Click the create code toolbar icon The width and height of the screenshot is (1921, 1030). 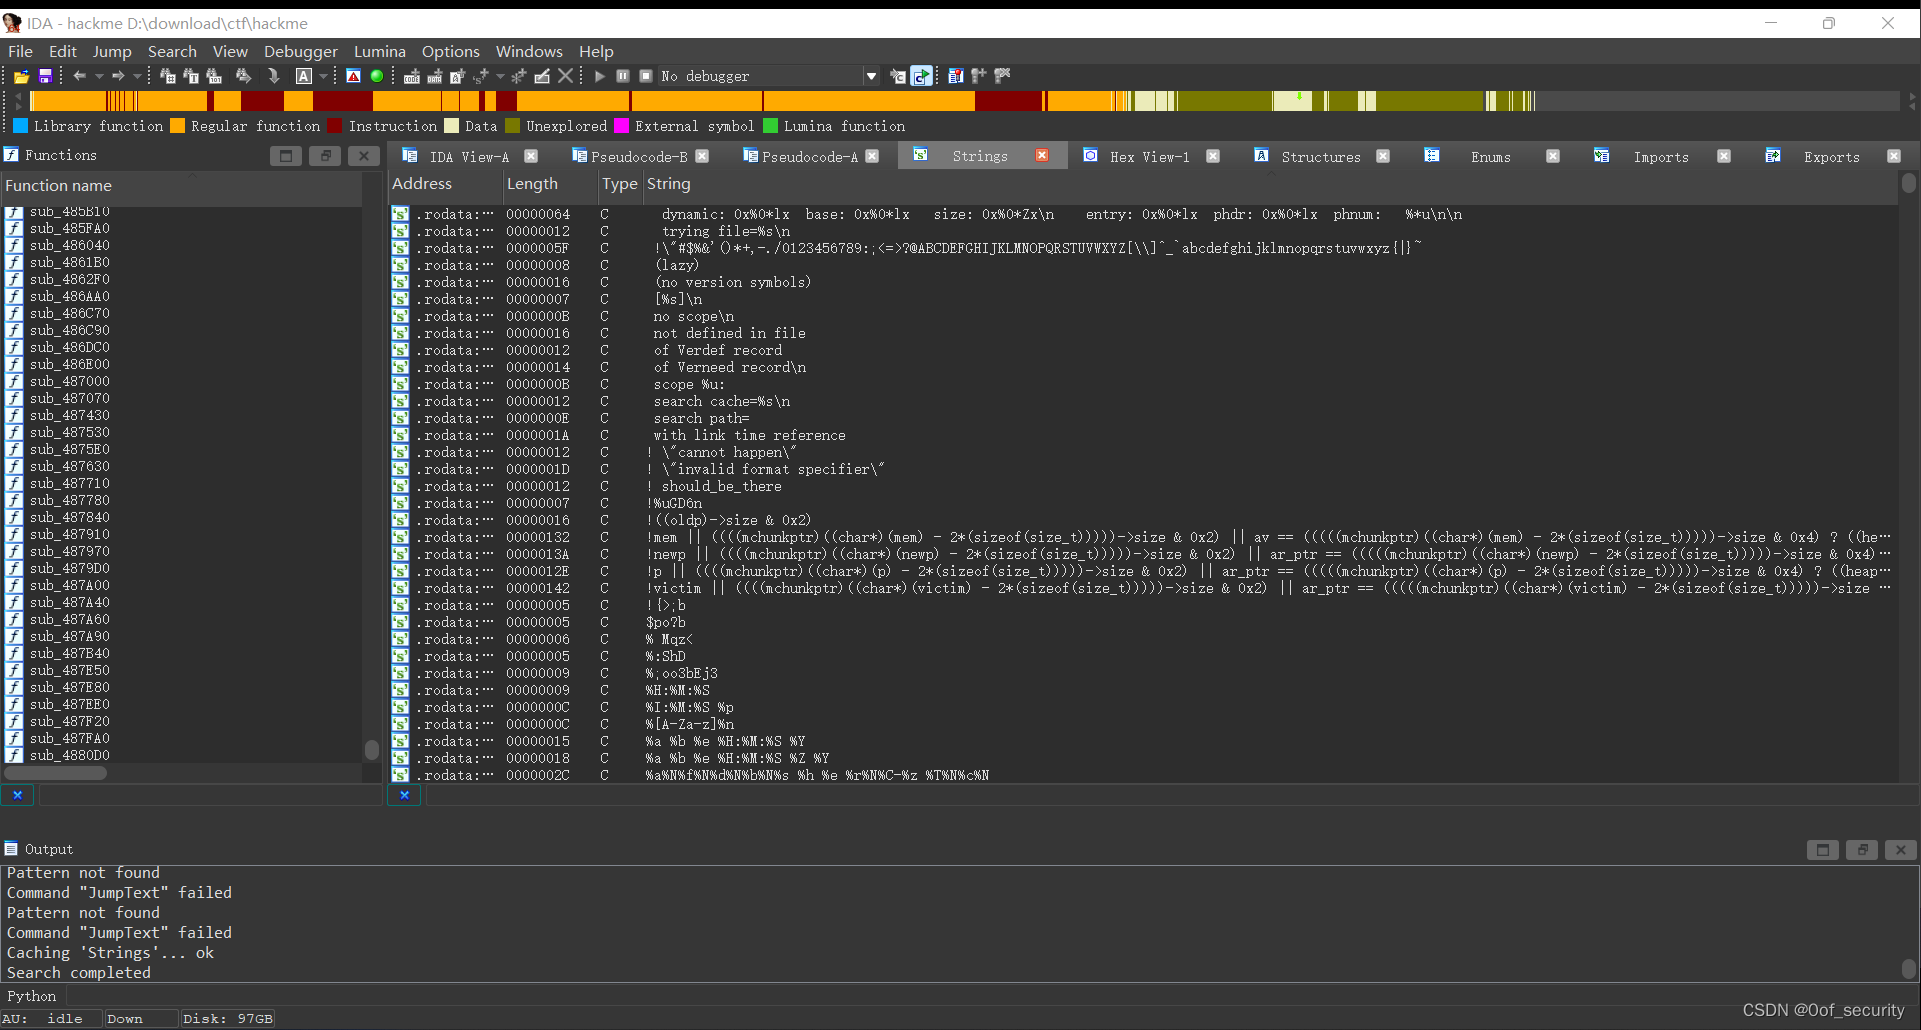tap(412, 75)
